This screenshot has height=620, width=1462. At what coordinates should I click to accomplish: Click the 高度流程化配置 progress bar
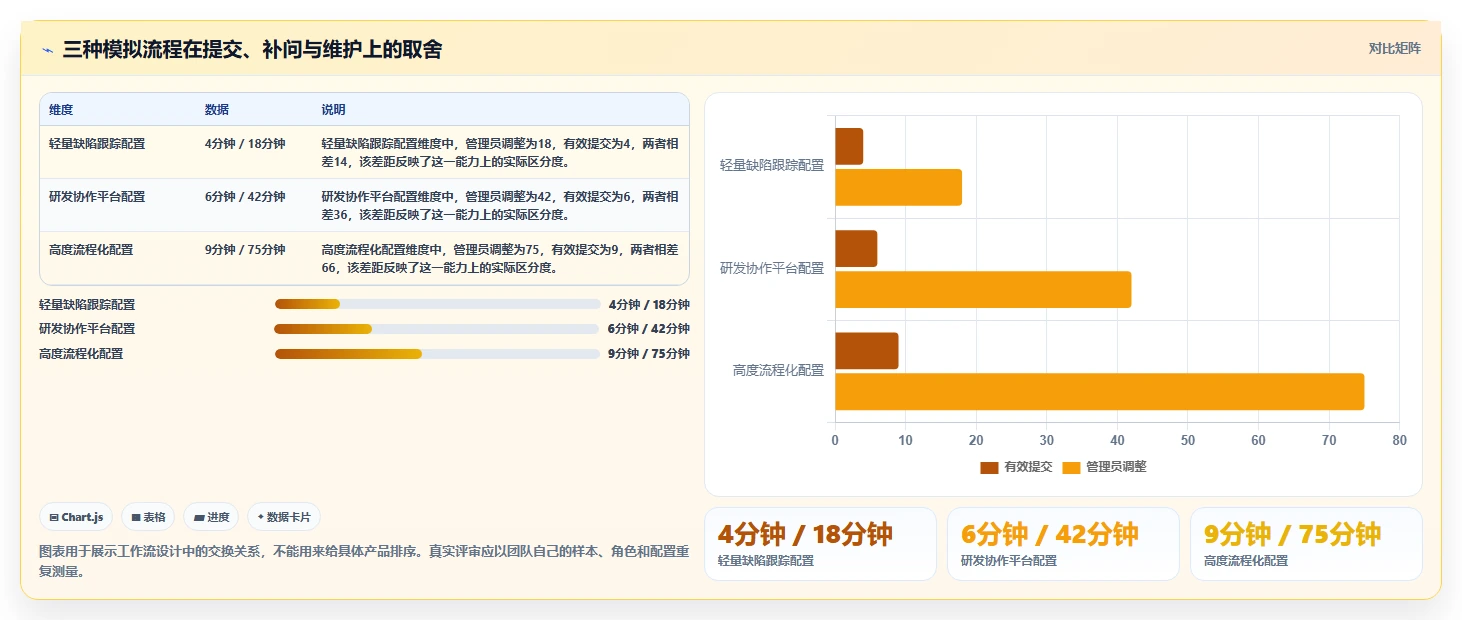point(437,354)
